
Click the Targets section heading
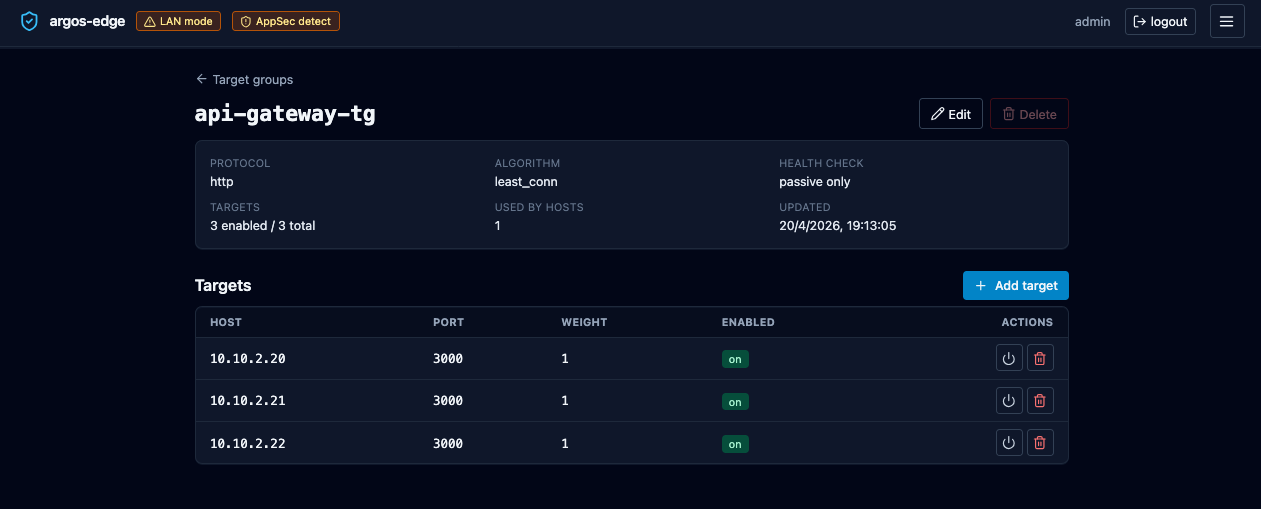pyautogui.click(x=223, y=285)
